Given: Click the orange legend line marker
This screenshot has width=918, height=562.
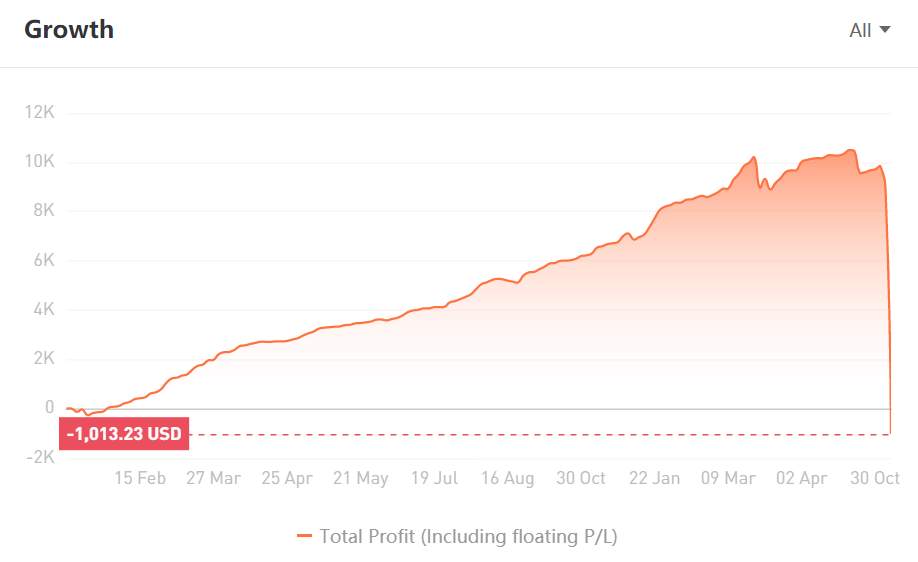Looking at the screenshot, I should pyautogui.click(x=304, y=536).
